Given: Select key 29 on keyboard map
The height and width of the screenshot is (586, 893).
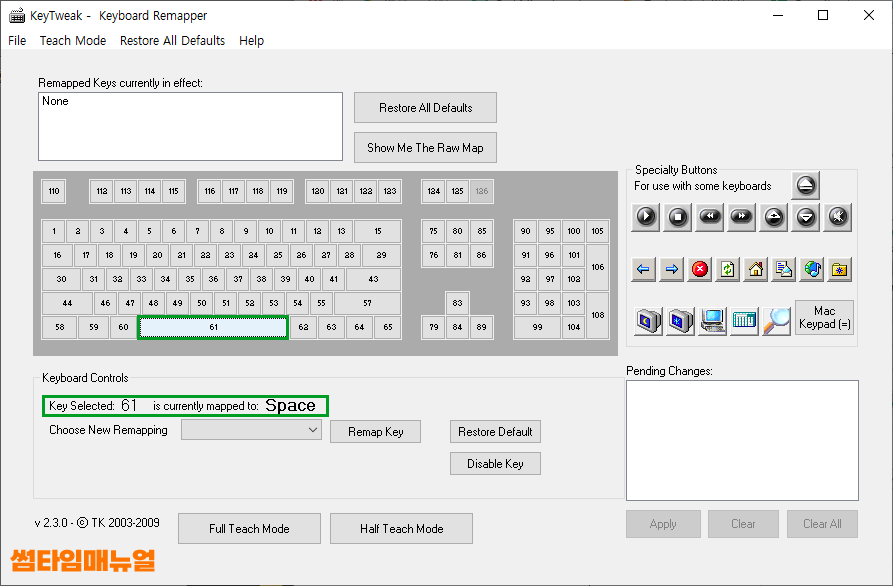Looking at the screenshot, I should [381, 255].
